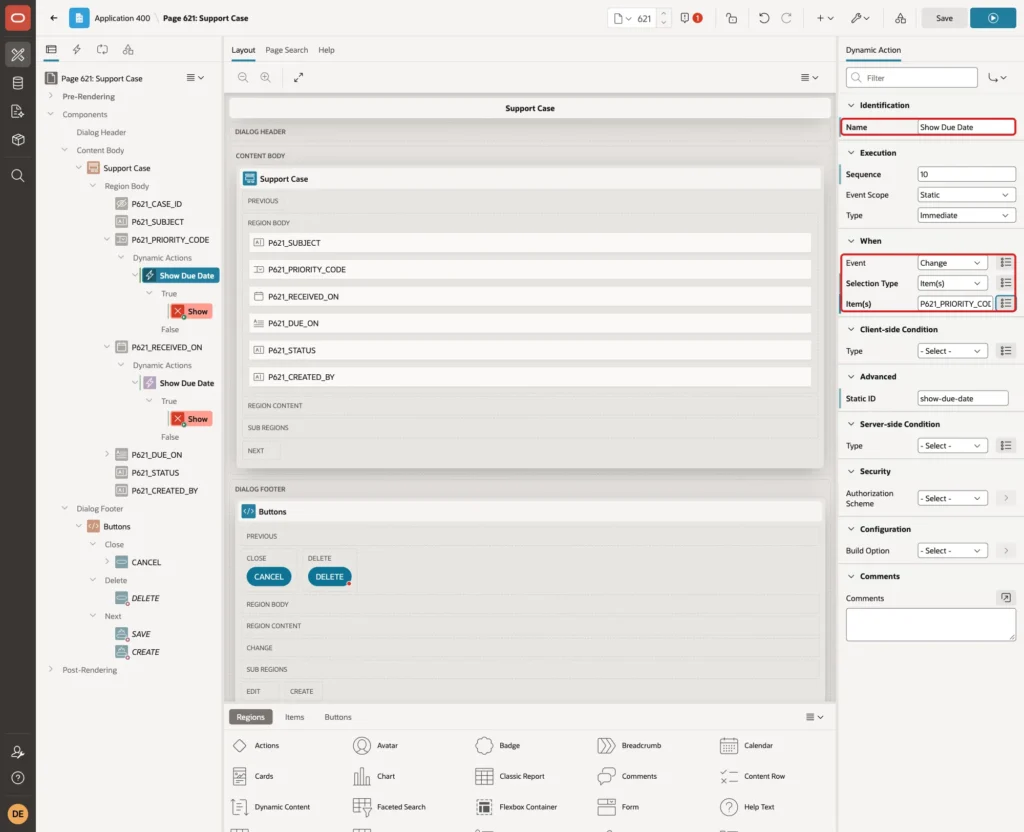Open the Event Scope dropdown

tap(966, 195)
